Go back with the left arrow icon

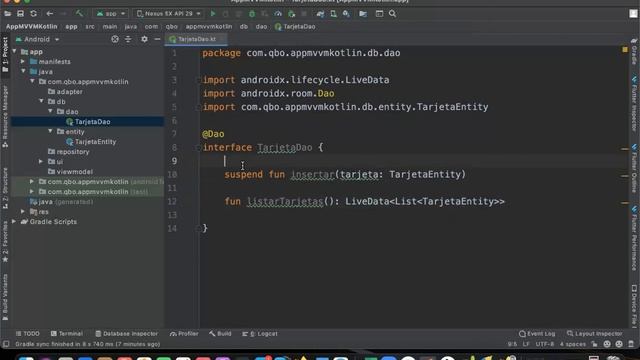click(x=49, y=13)
